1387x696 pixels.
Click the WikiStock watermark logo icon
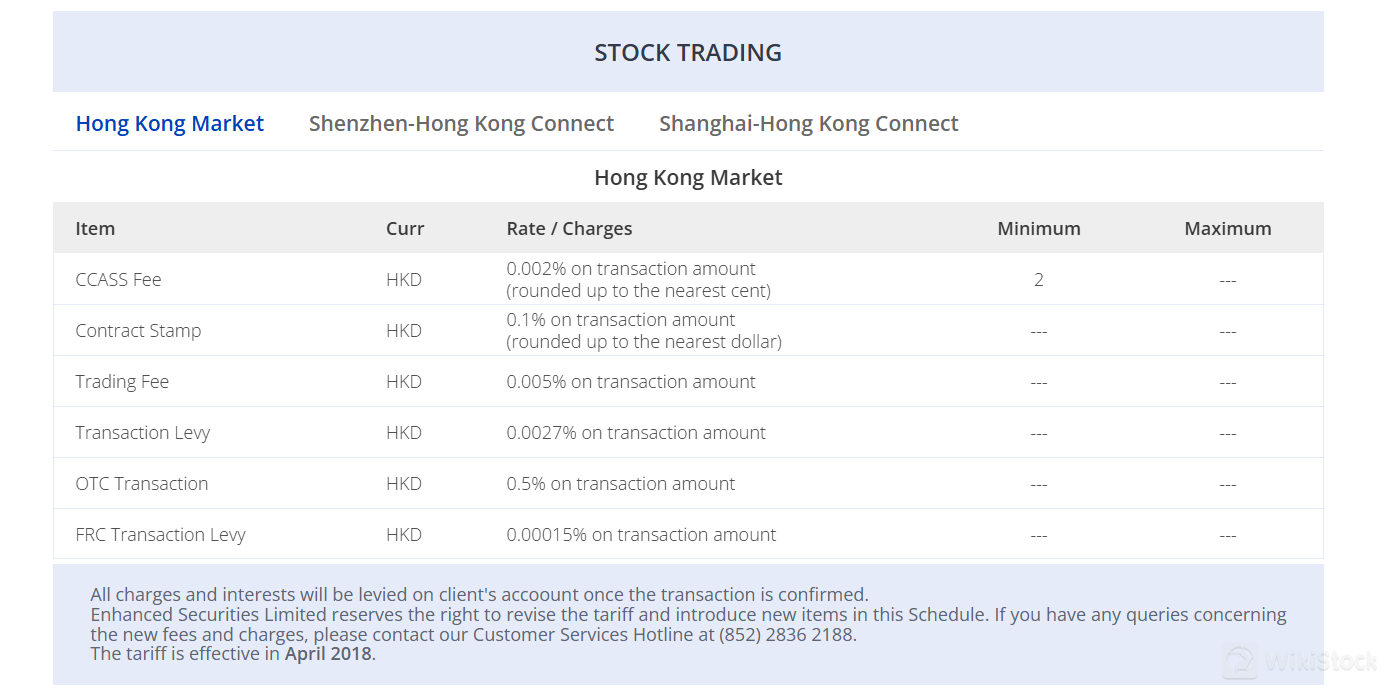click(x=1241, y=662)
